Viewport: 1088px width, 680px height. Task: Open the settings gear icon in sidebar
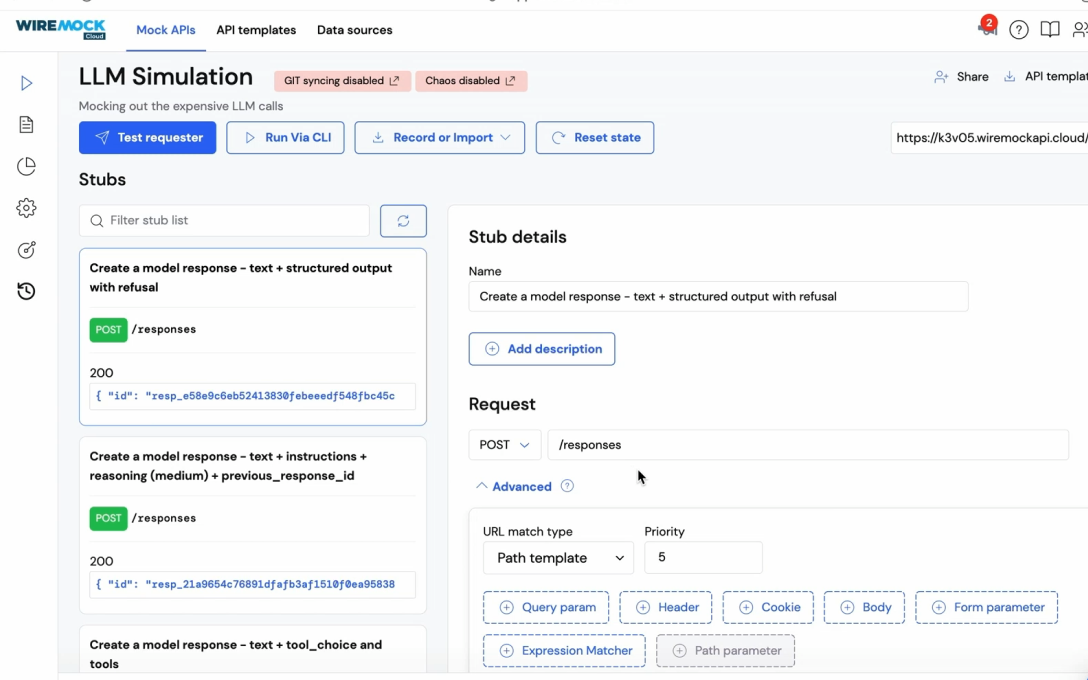(x=26, y=208)
